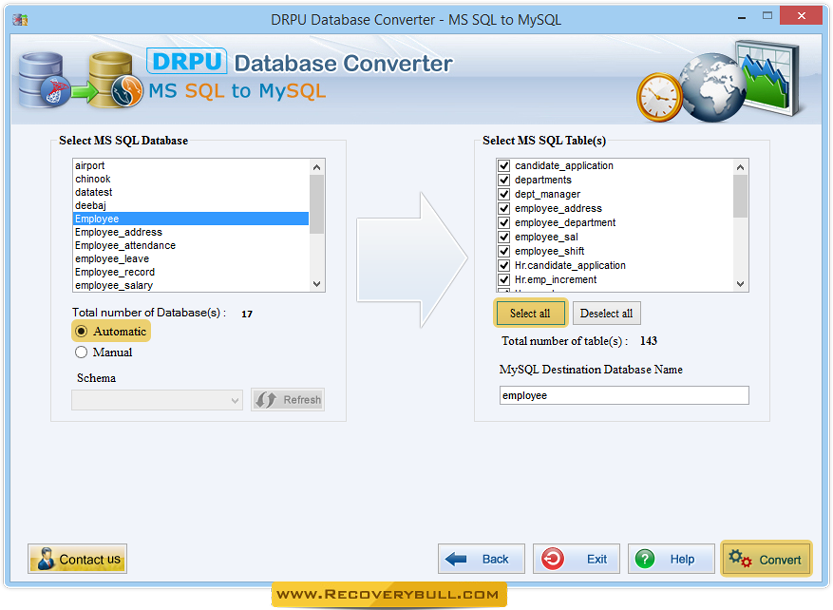Viewport: 833px width, 610px height.
Task: Select Employee_record database
Action: click(x=191, y=272)
